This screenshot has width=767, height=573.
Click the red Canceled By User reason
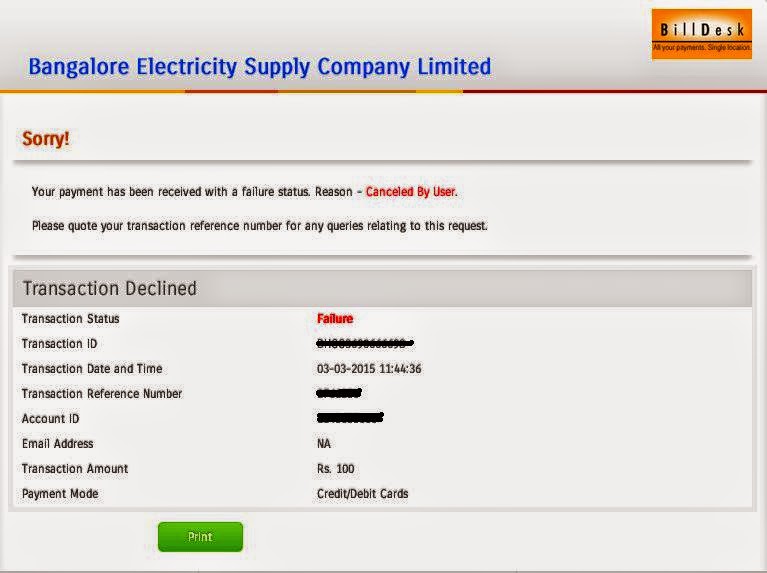[411, 192]
